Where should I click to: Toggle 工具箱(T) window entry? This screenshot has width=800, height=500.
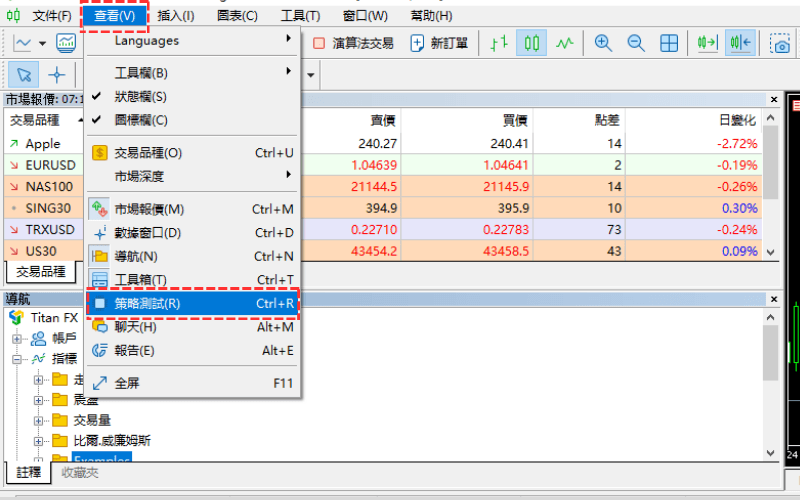click(x=192, y=280)
